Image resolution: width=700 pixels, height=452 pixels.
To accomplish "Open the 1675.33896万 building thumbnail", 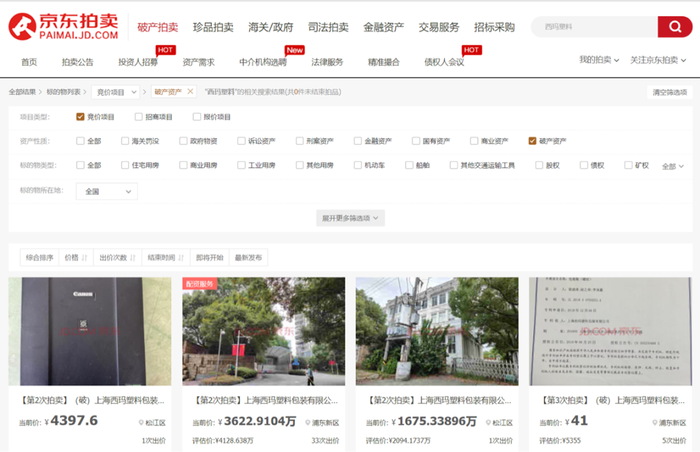I will click(437, 331).
